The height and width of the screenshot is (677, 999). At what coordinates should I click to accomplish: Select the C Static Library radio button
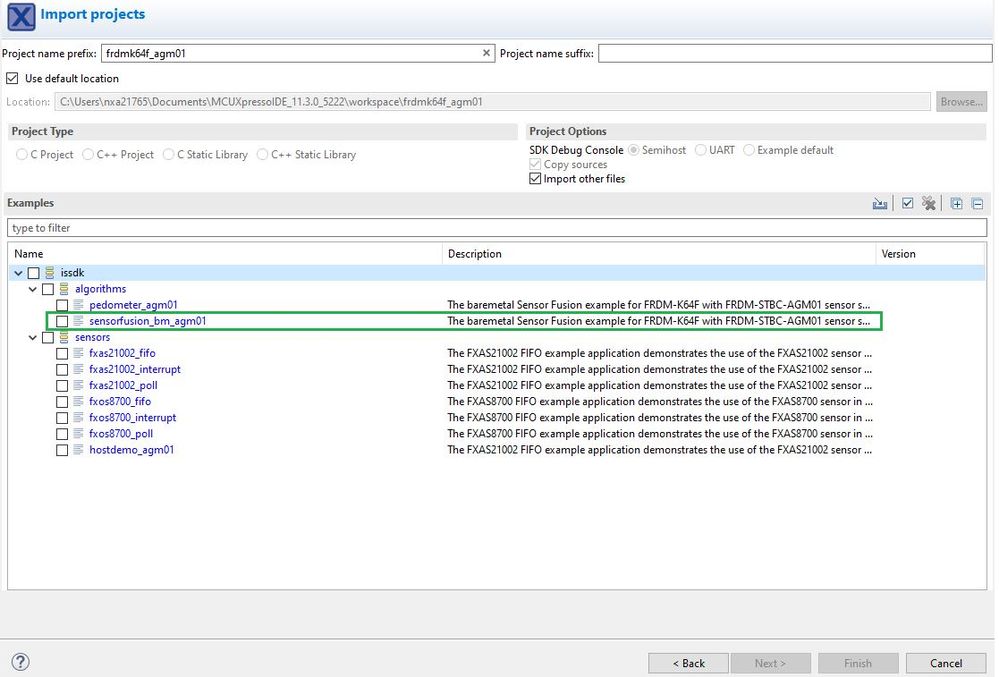[169, 155]
